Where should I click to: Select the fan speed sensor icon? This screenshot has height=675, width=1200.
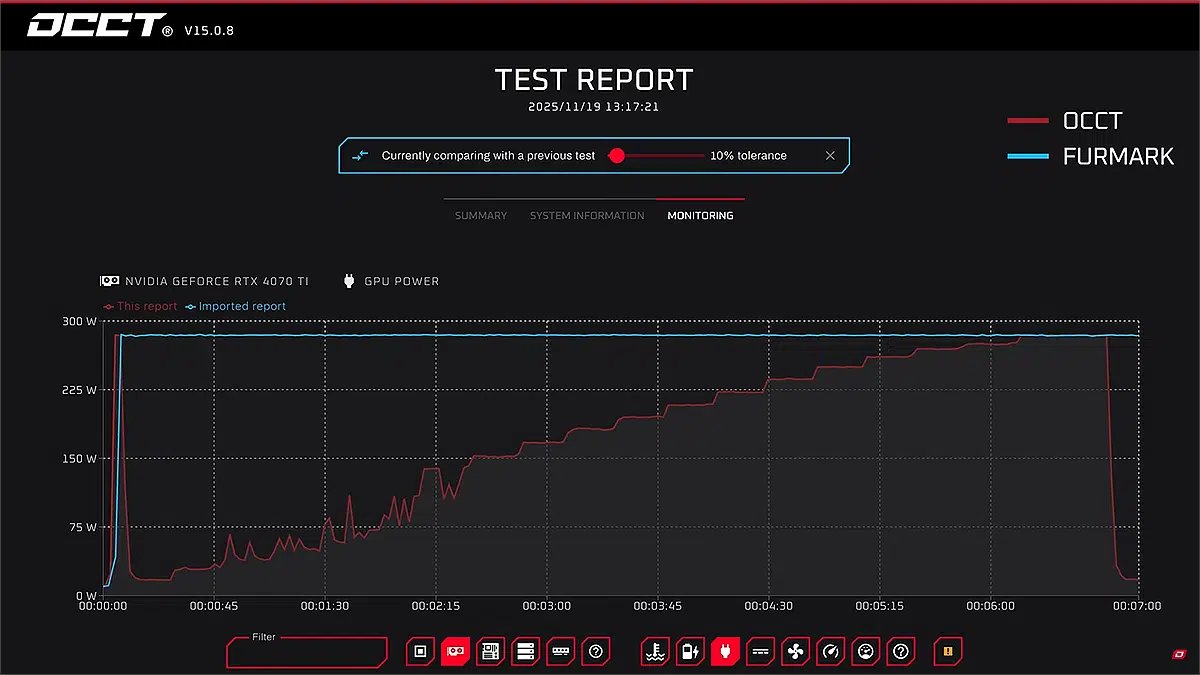(x=795, y=651)
